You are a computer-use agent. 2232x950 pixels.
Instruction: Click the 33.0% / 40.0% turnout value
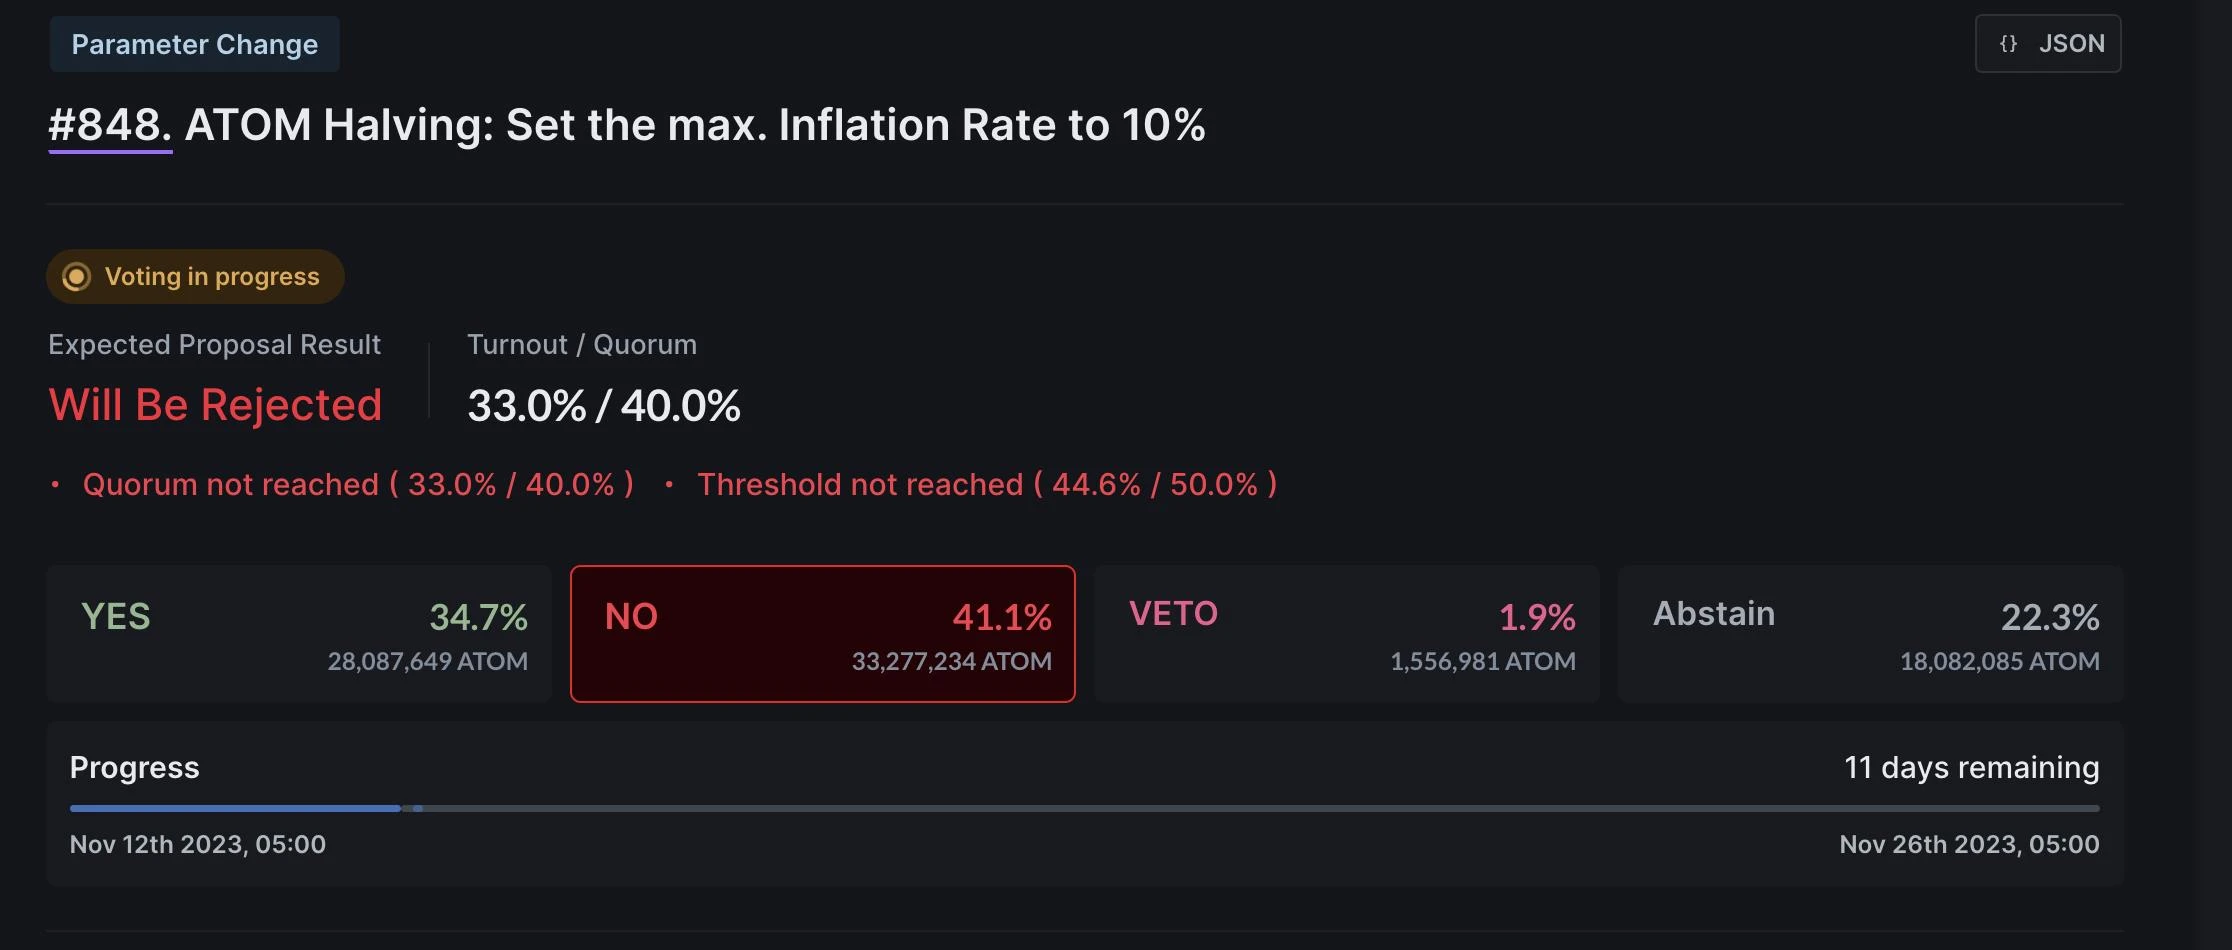tap(603, 406)
